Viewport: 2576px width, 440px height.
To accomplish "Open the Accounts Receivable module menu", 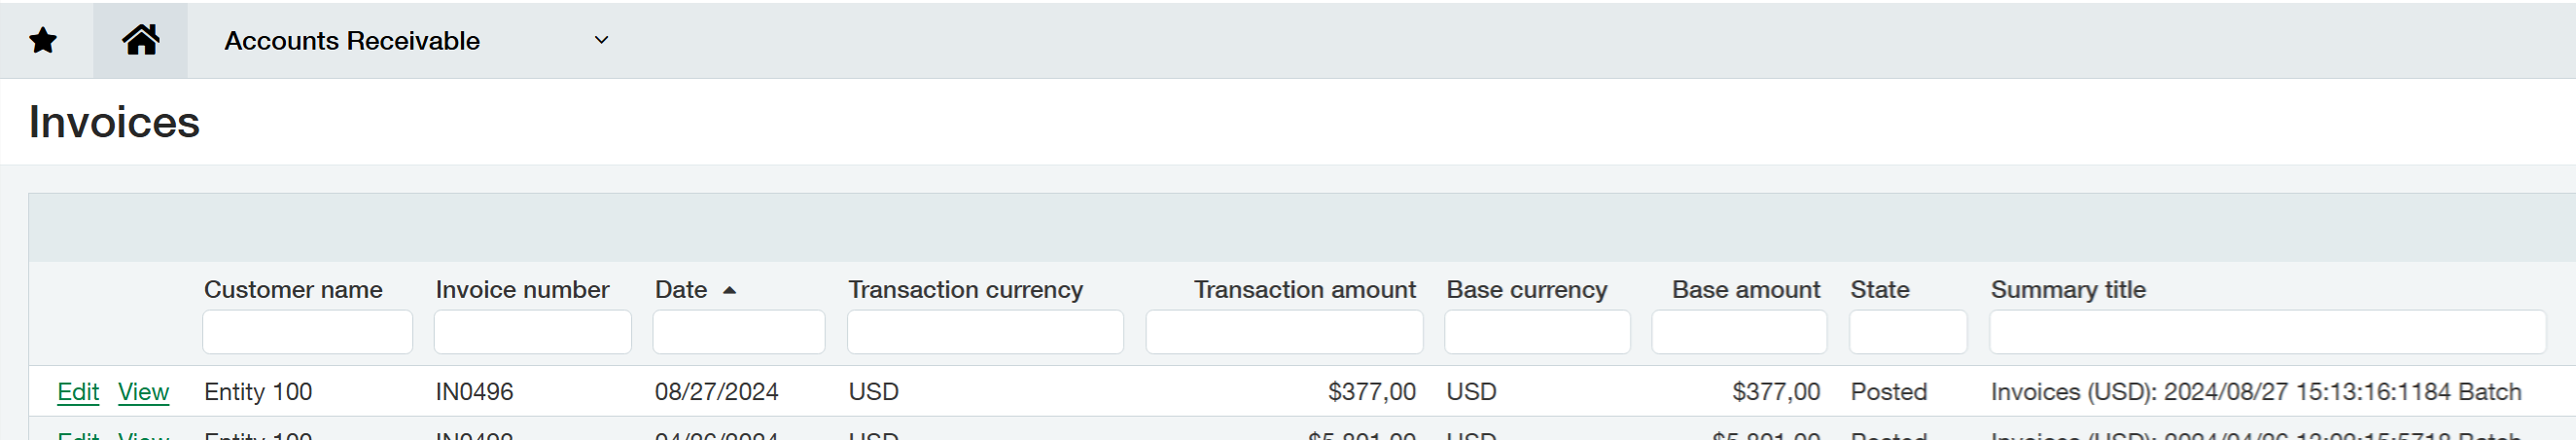I will coord(352,41).
